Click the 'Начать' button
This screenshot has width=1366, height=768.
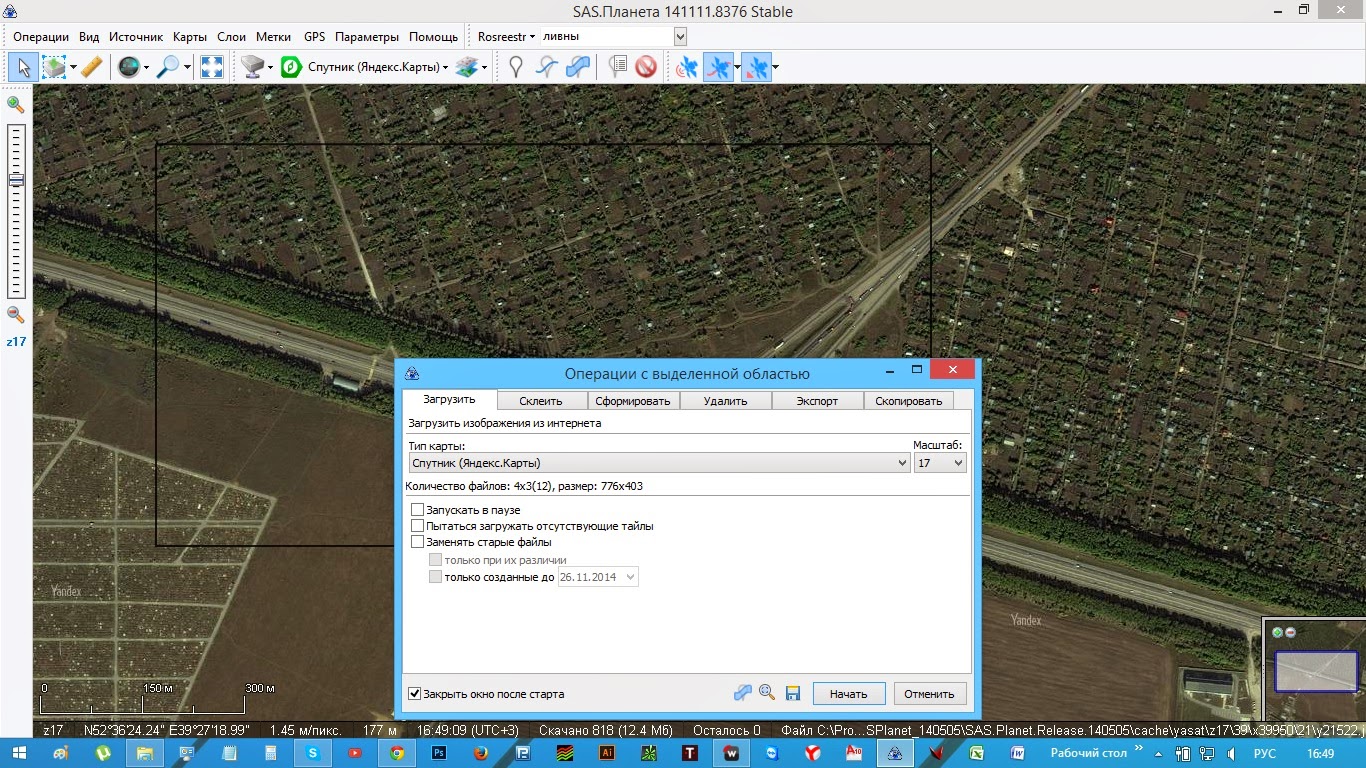pos(849,693)
